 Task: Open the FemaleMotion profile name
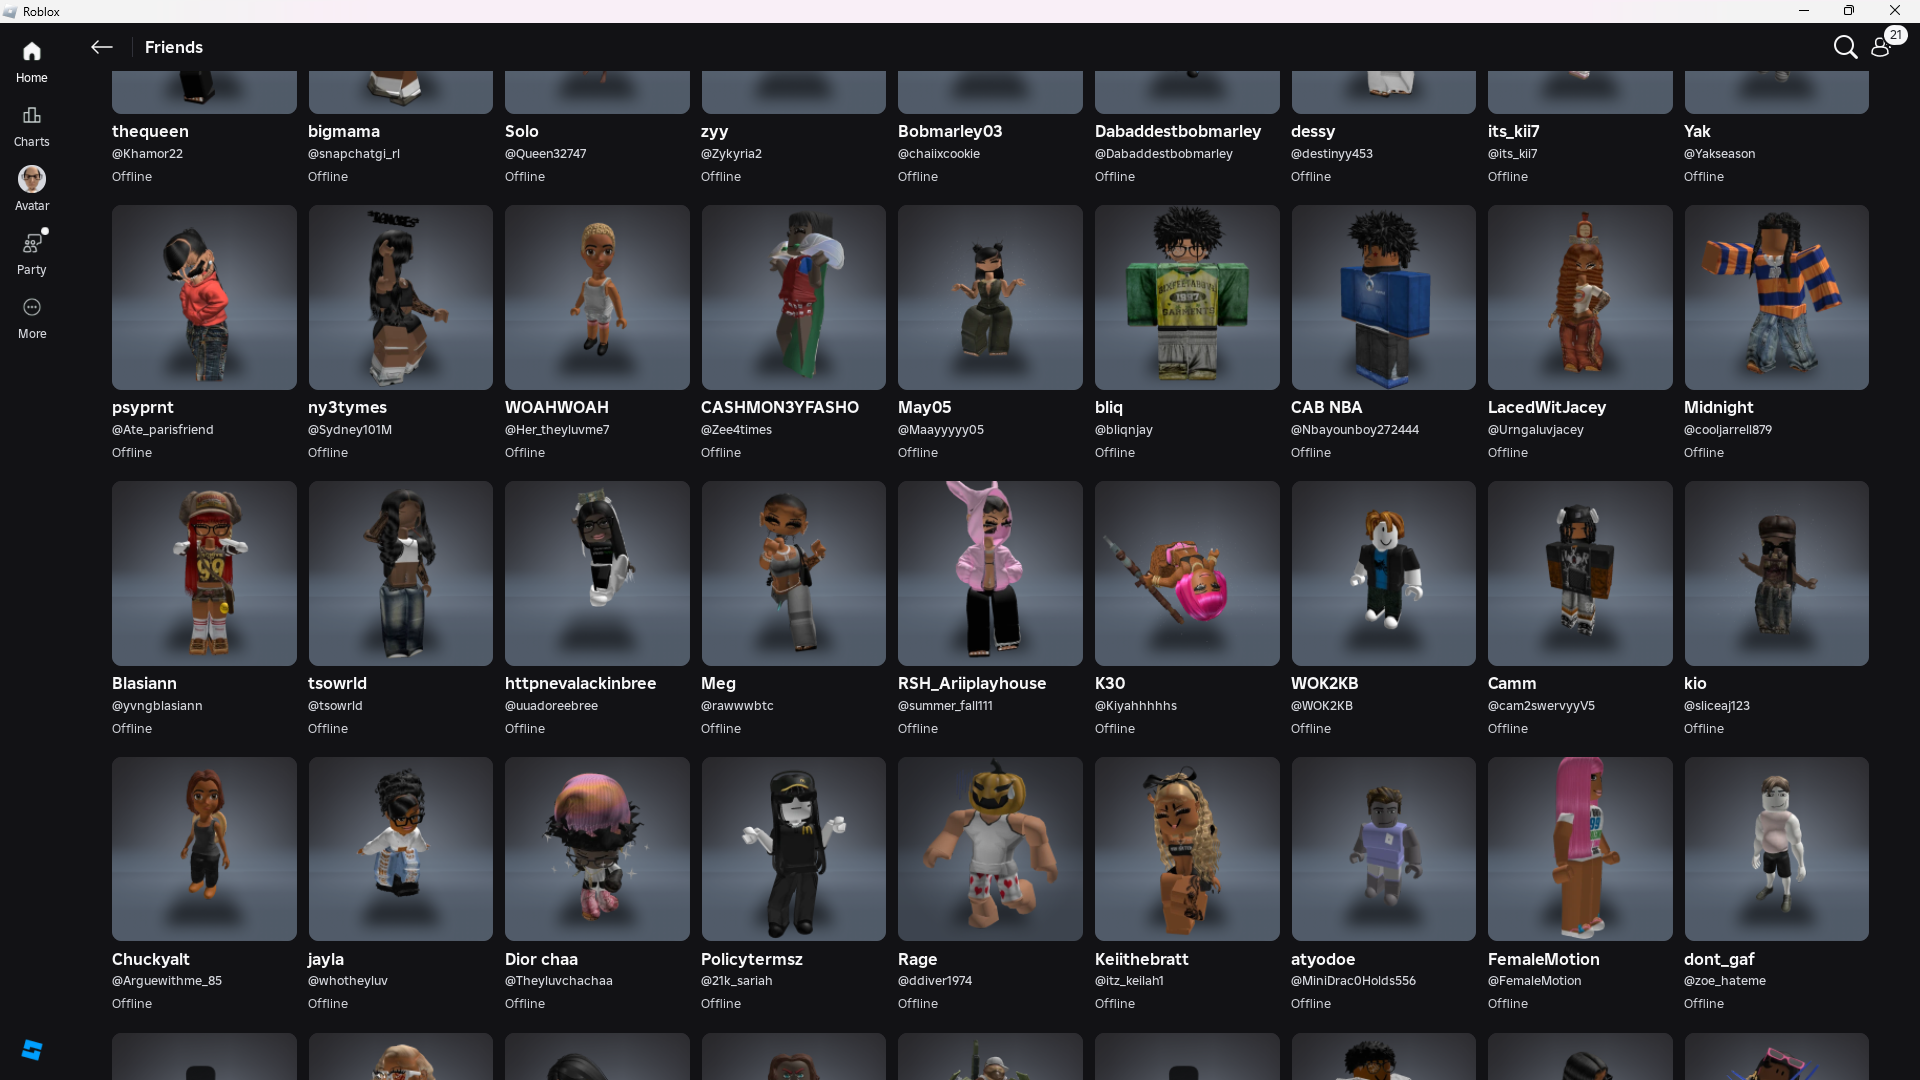(1543, 959)
